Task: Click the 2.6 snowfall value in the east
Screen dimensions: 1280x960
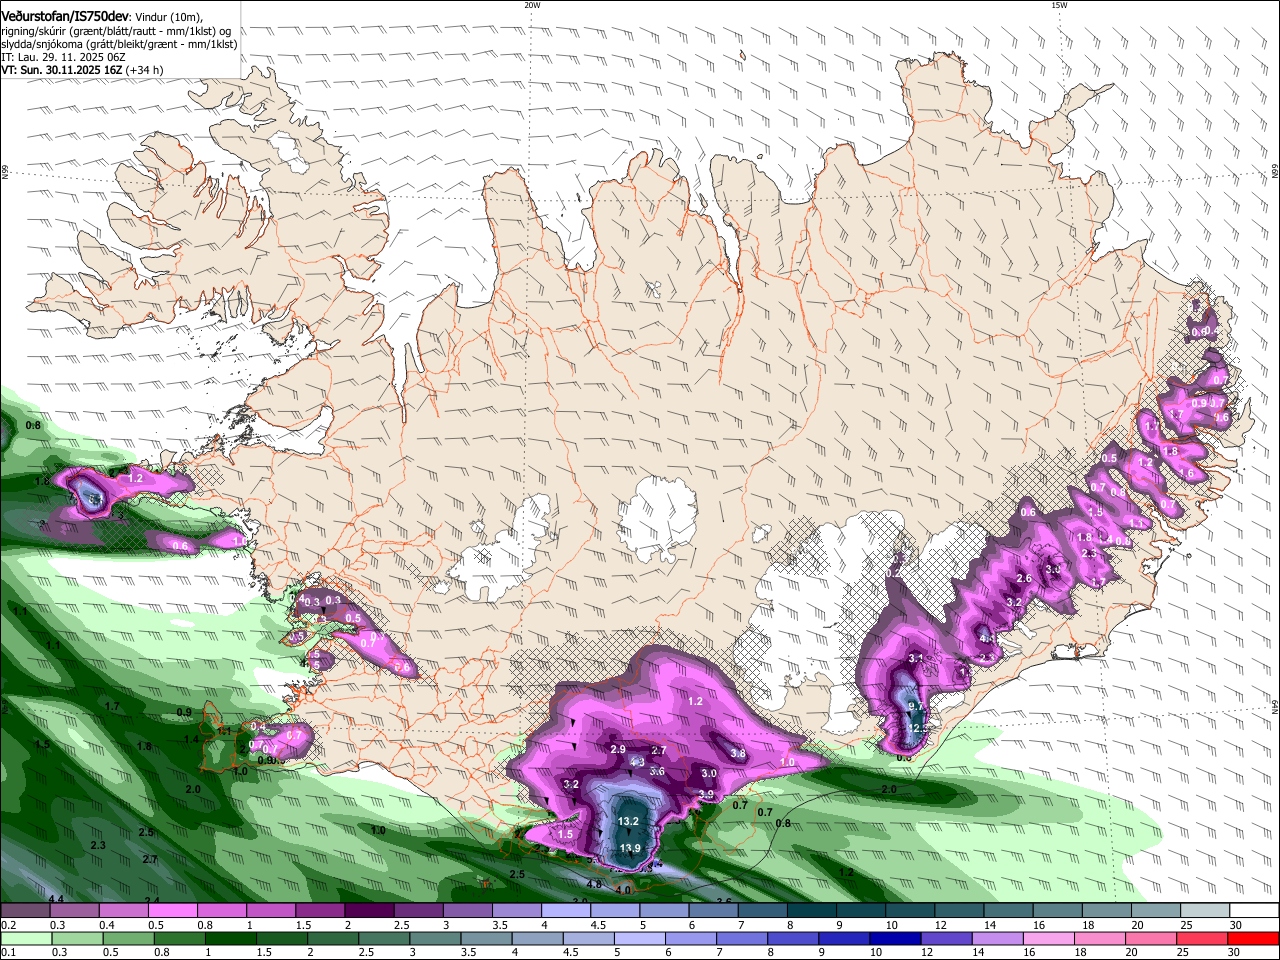Action: pyautogui.click(x=1024, y=578)
